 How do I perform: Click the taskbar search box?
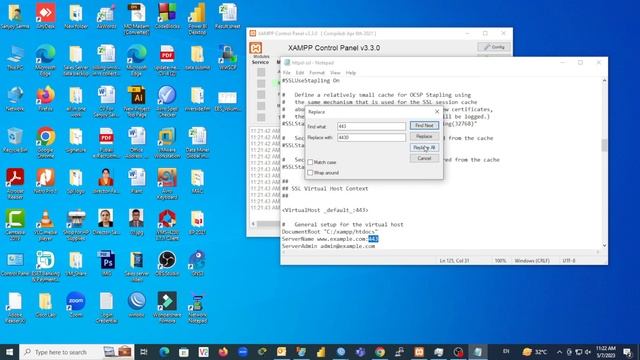tap(77, 352)
